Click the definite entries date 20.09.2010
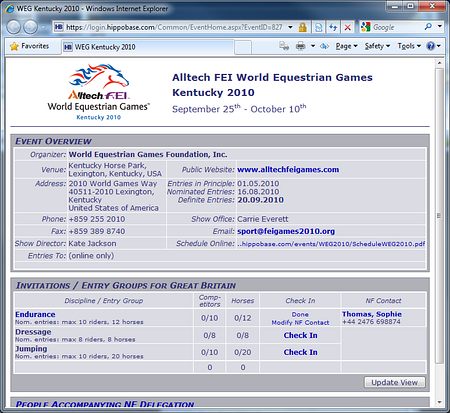 click(260, 200)
